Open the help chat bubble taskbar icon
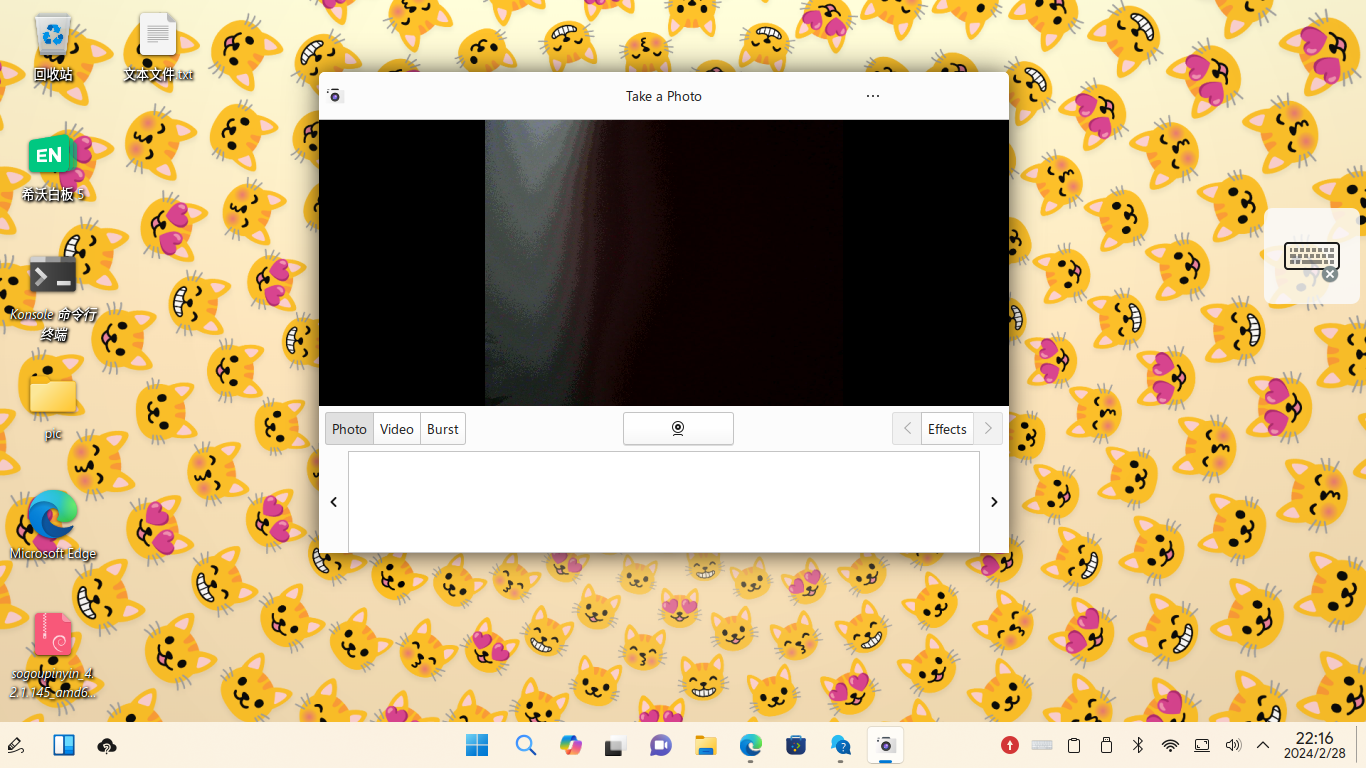 click(x=841, y=745)
